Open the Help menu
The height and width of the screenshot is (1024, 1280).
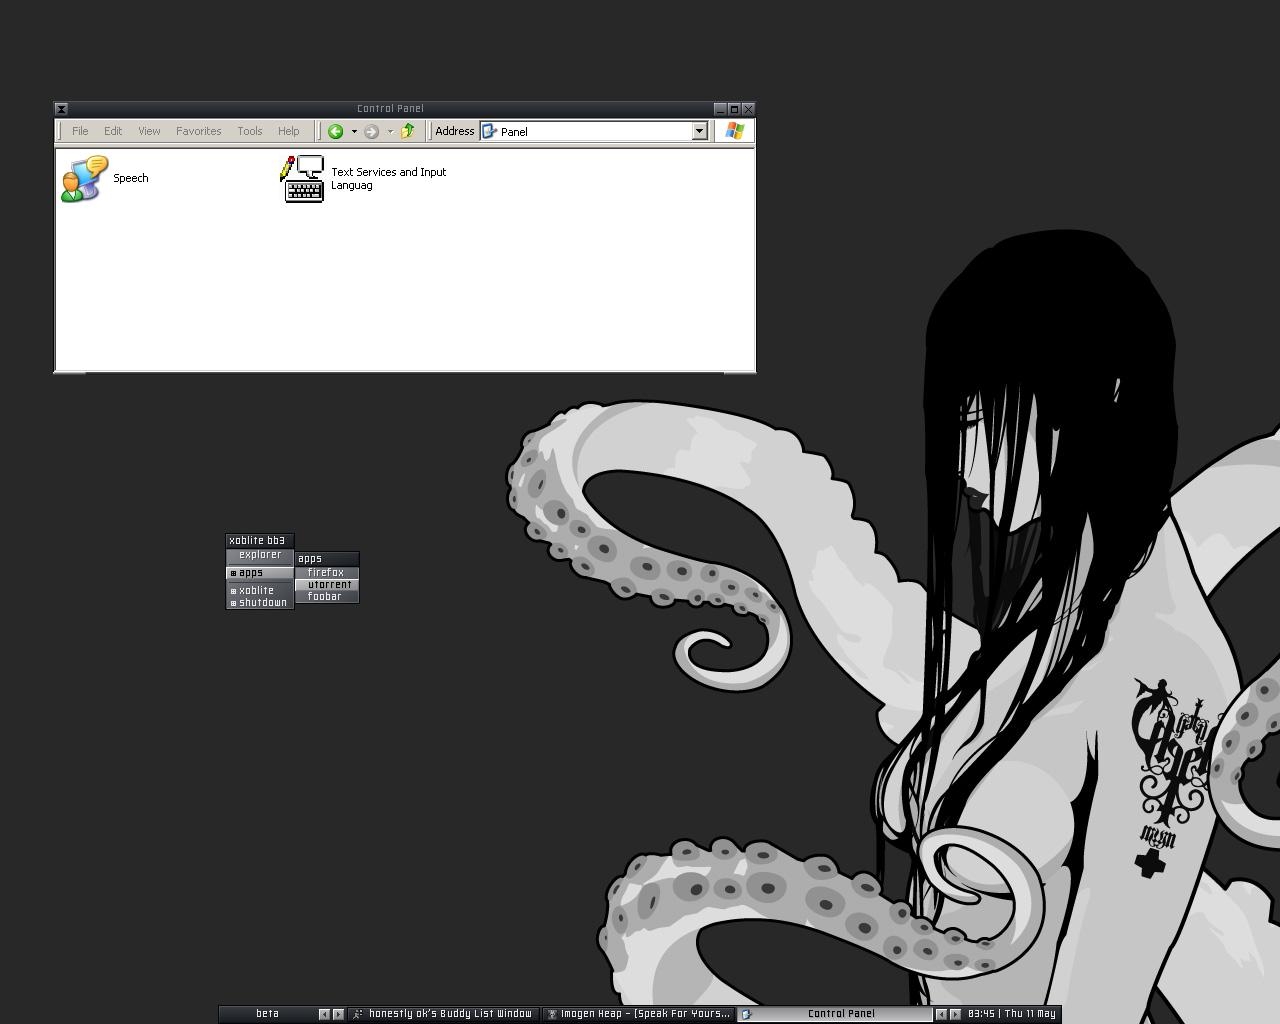289,131
